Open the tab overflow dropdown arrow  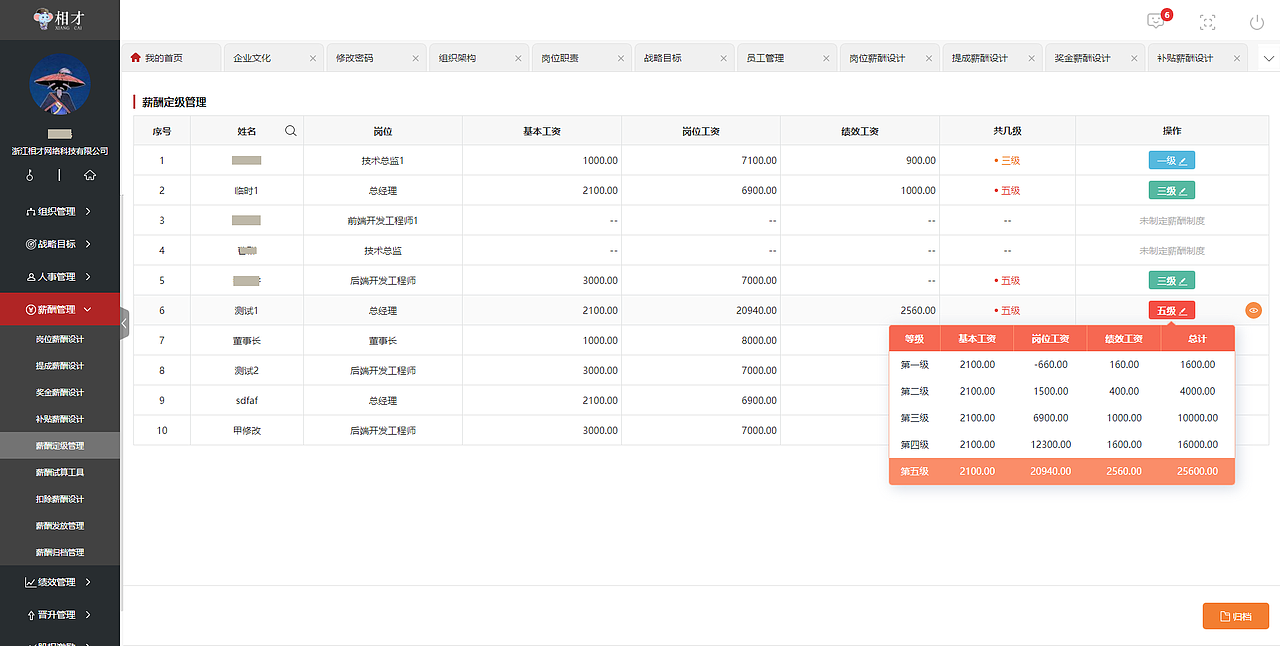1269,58
